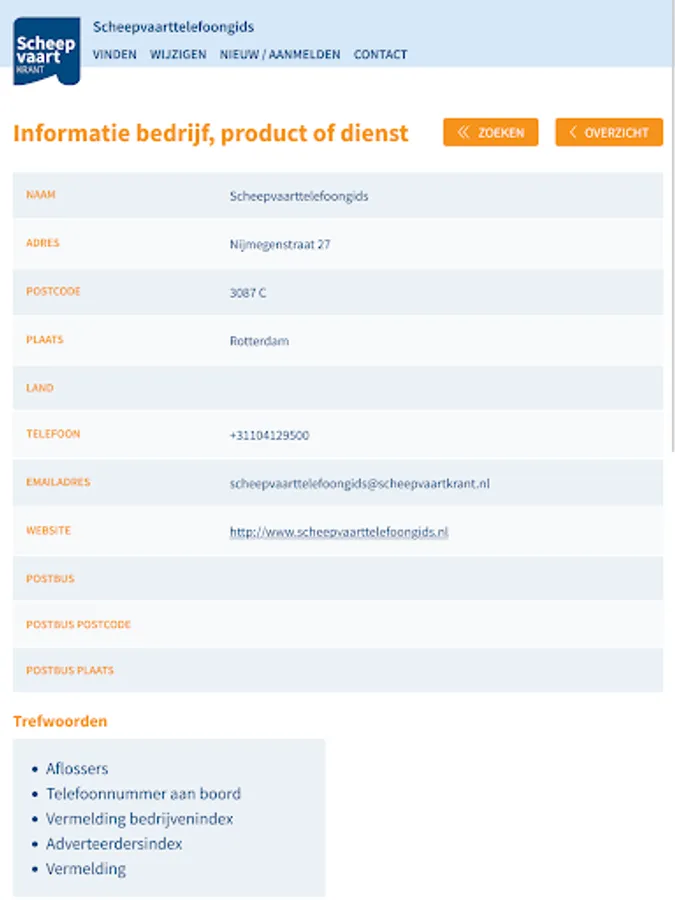Open the Wijzigen menu item
Screen dimensions: 675x900
pyautogui.click(x=178, y=55)
